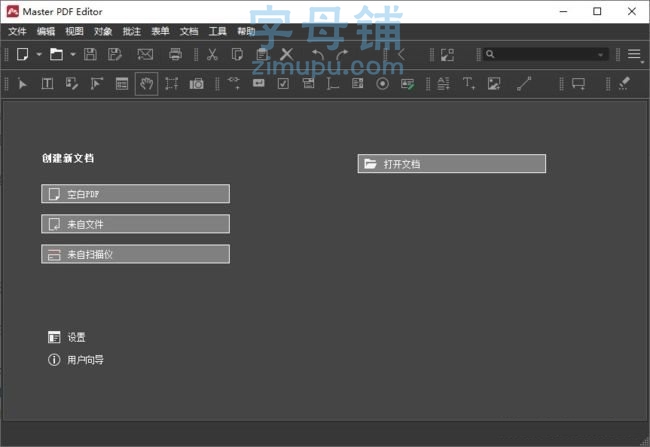
Task: Open the hamburger menu icon
Action: tap(634, 54)
